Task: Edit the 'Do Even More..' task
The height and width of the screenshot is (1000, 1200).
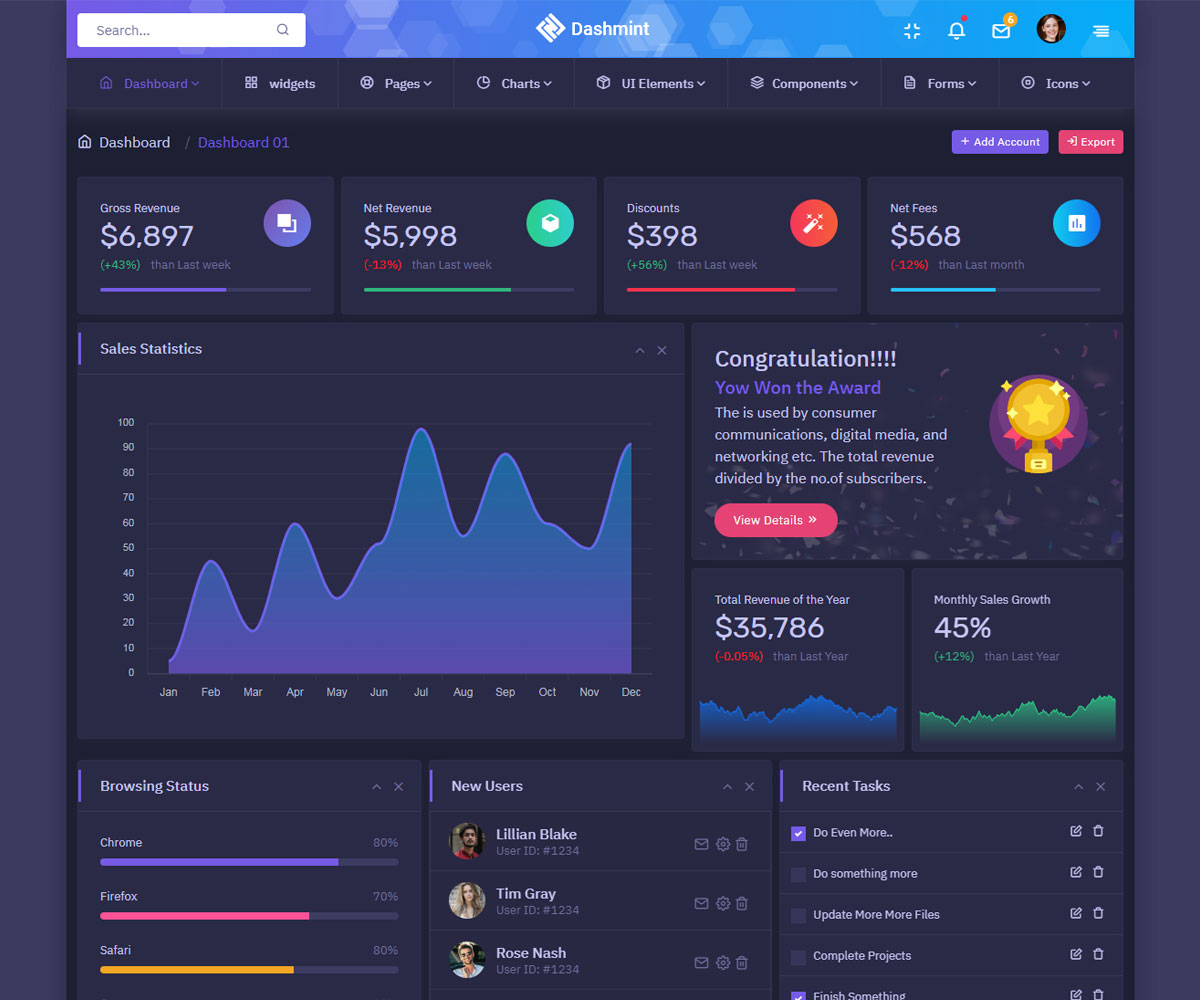Action: click(x=1076, y=831)
